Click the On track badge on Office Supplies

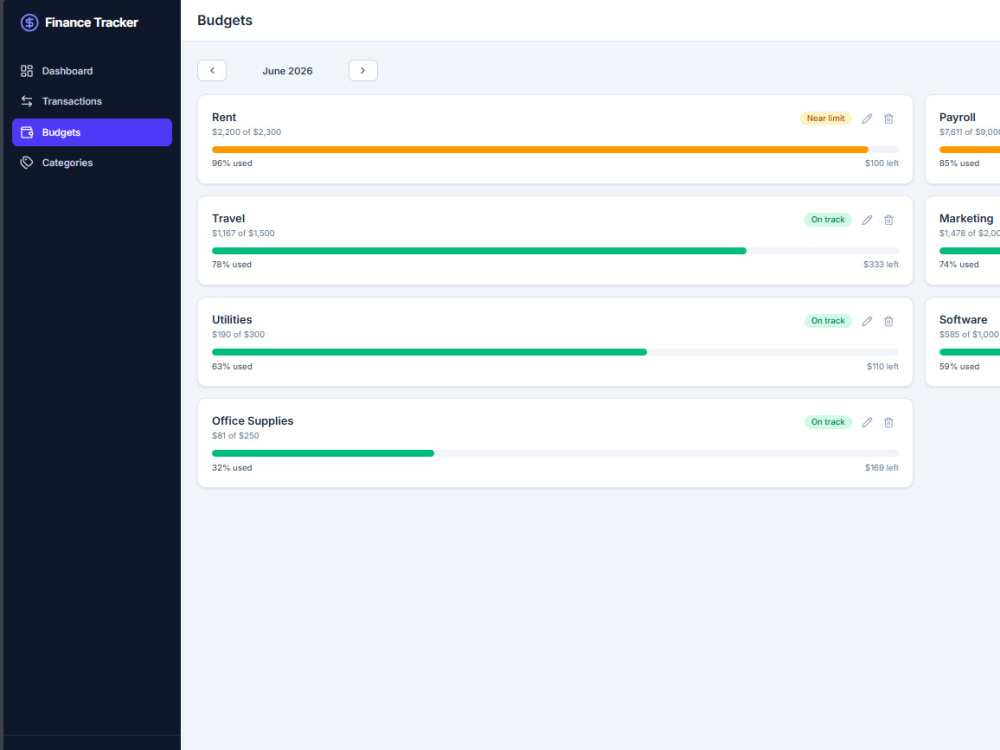[827, 422]
